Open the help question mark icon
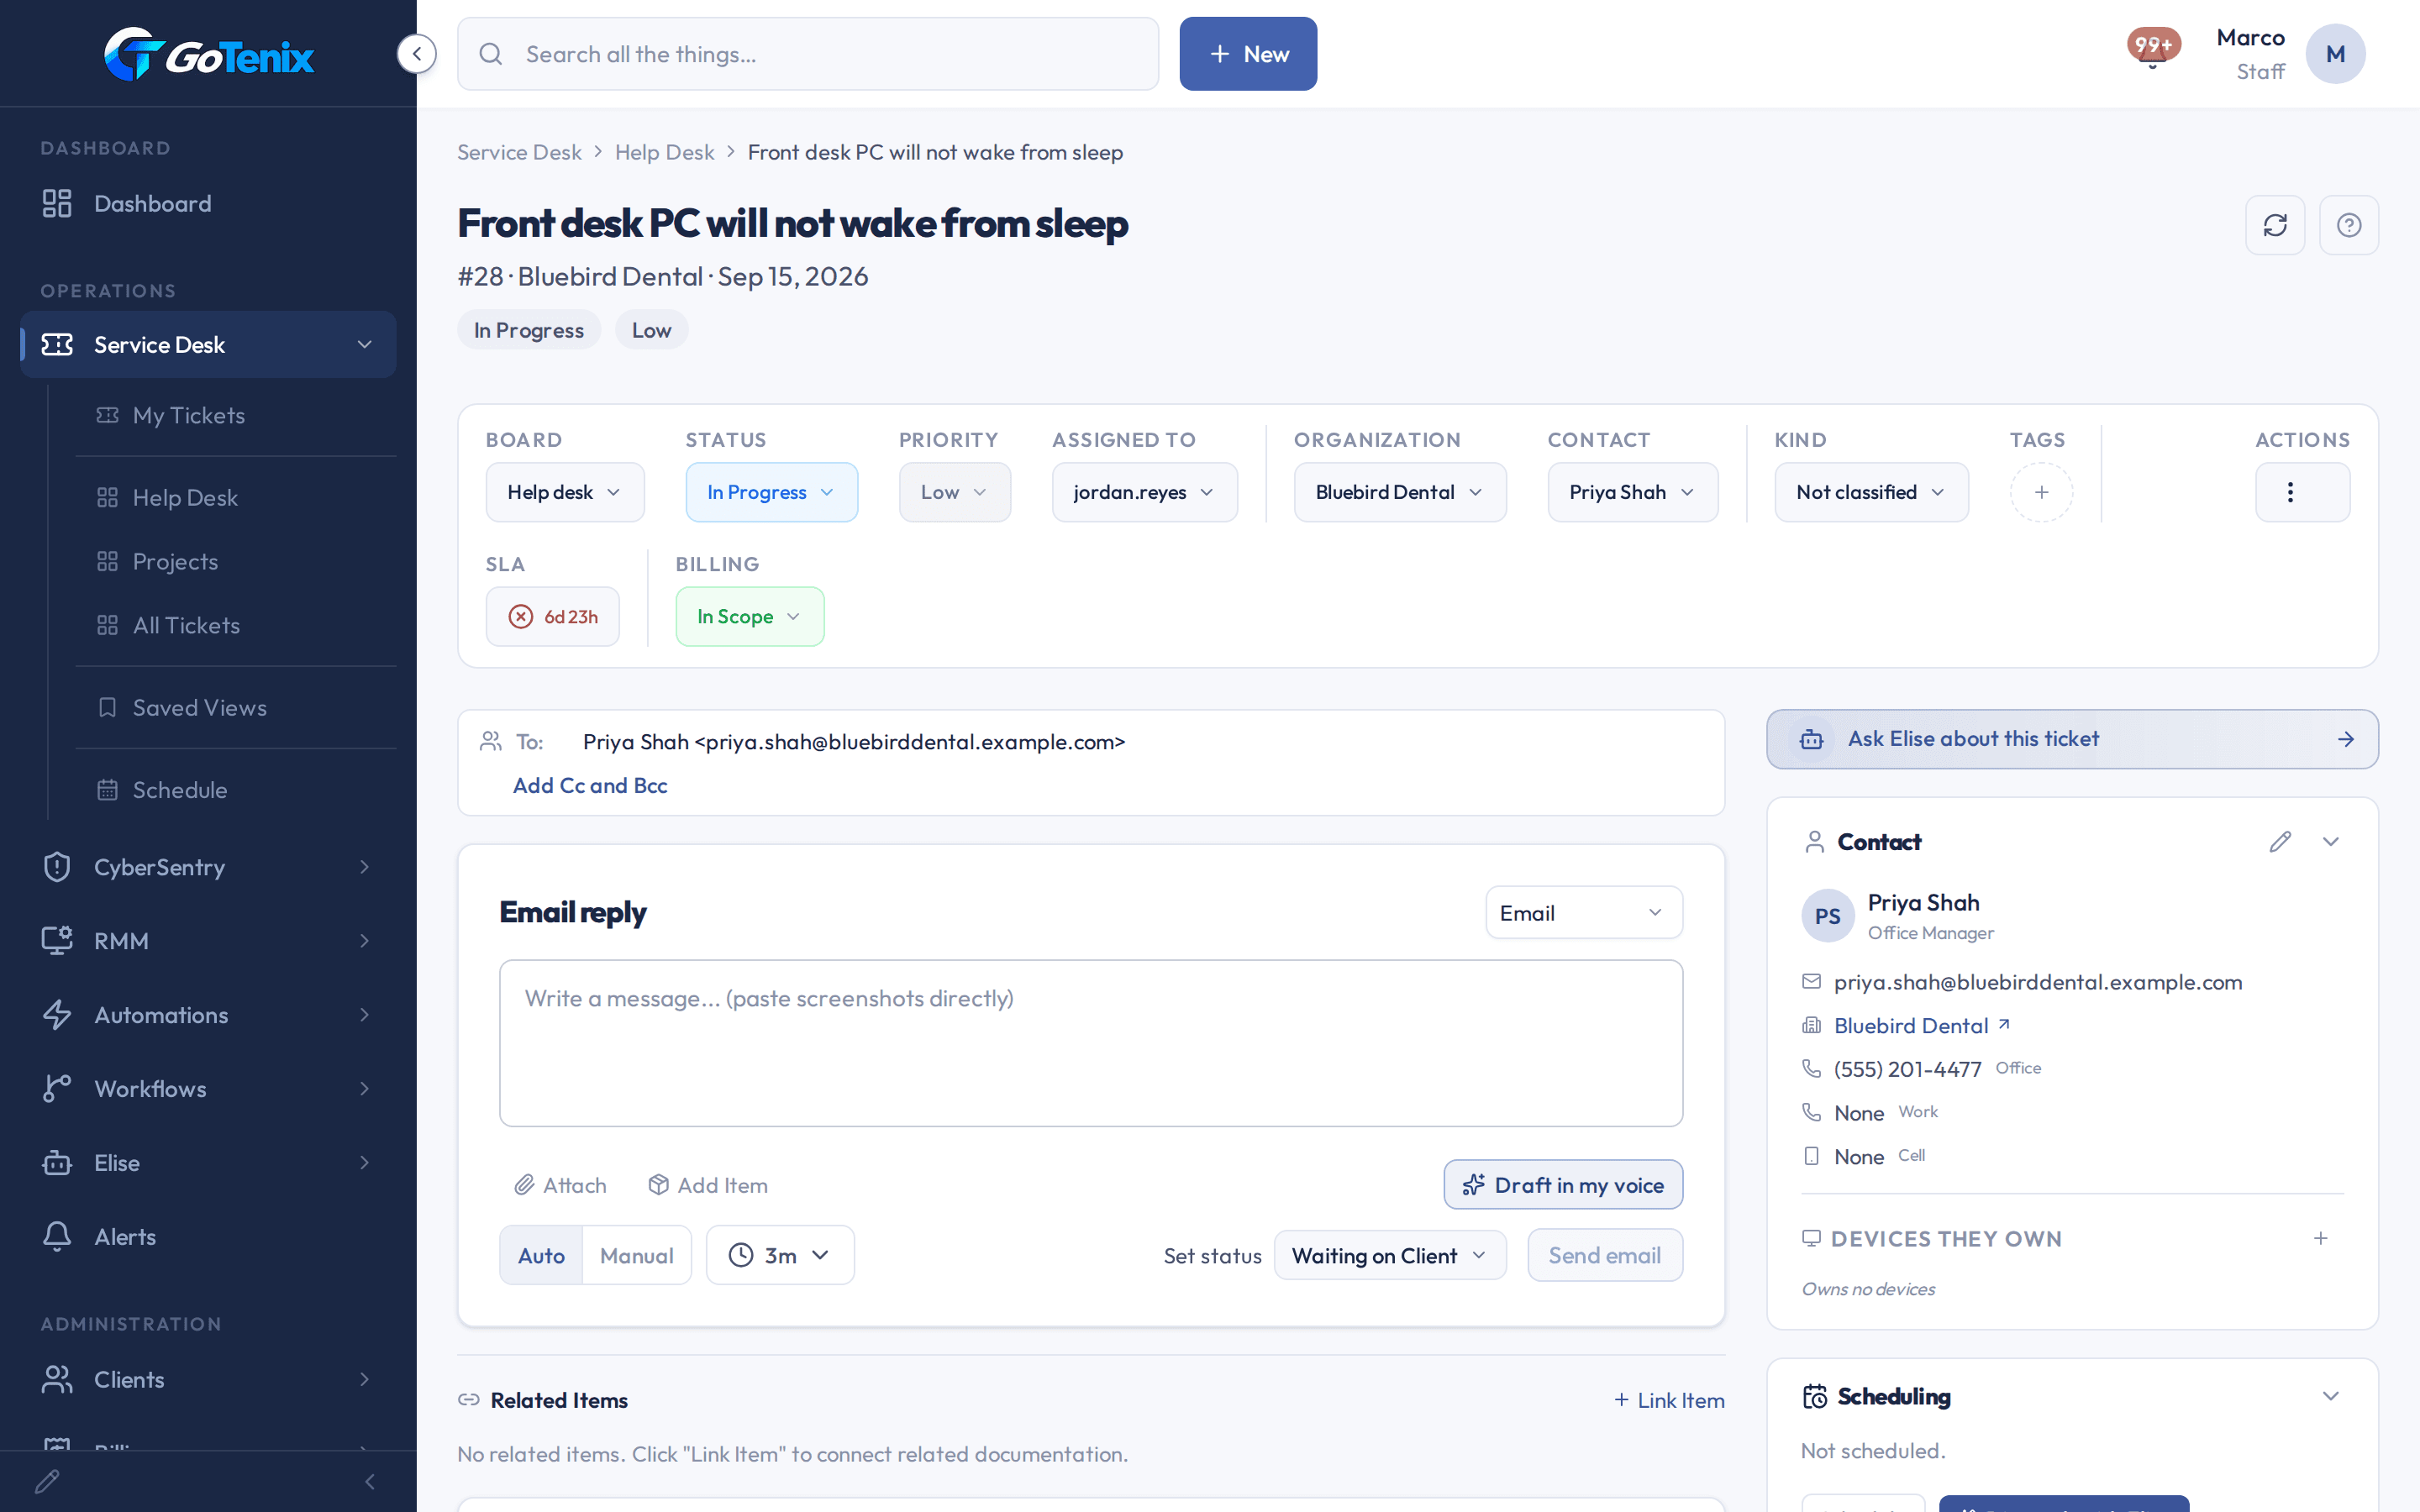2420x1512 pixels. tap(2349, 225)
